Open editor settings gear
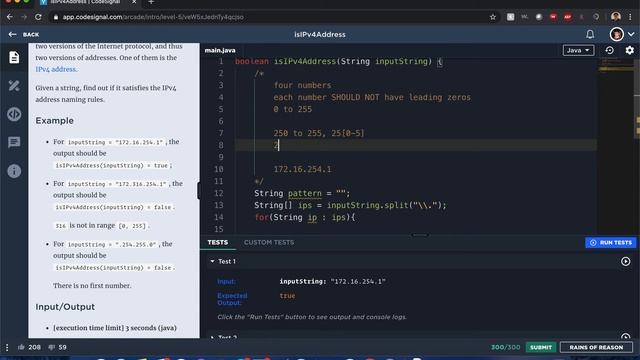640x360 pixels. pos(629,50)
